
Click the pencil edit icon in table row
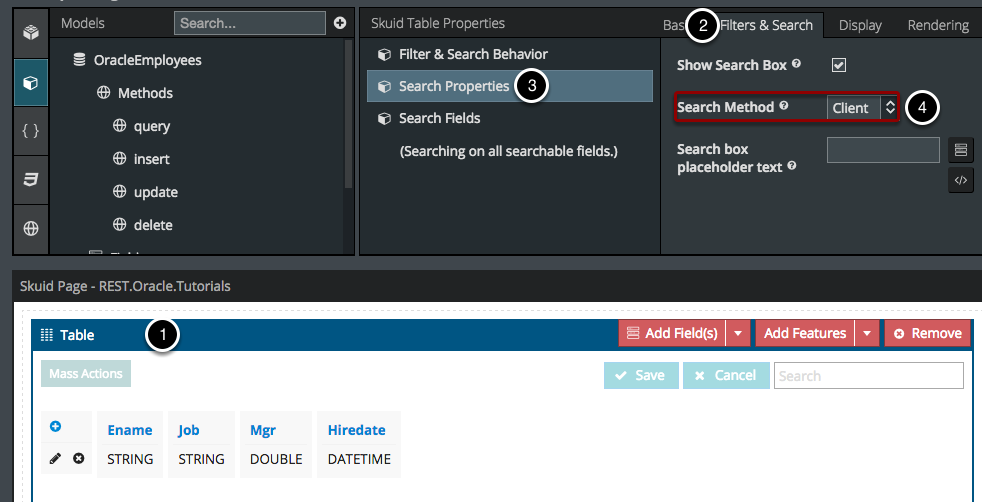tap(55, 459)
